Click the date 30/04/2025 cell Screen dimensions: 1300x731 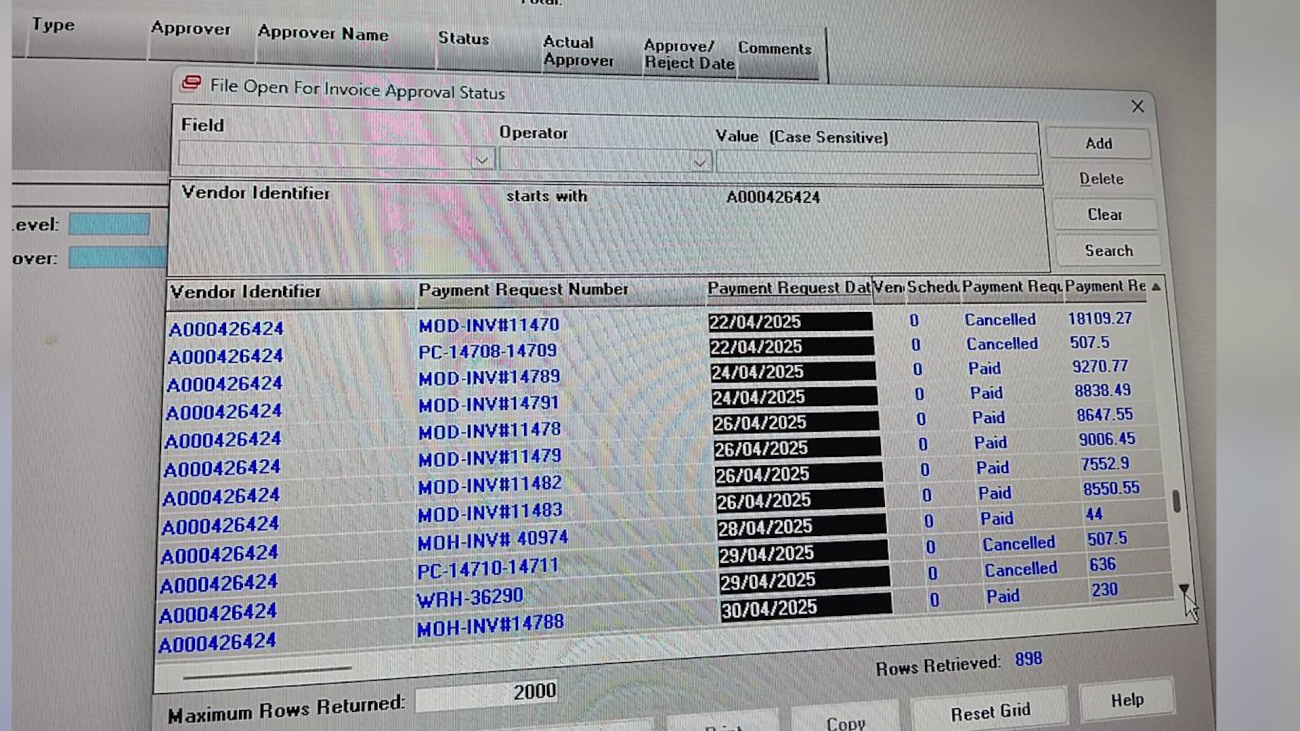click(x=805, y=607)
